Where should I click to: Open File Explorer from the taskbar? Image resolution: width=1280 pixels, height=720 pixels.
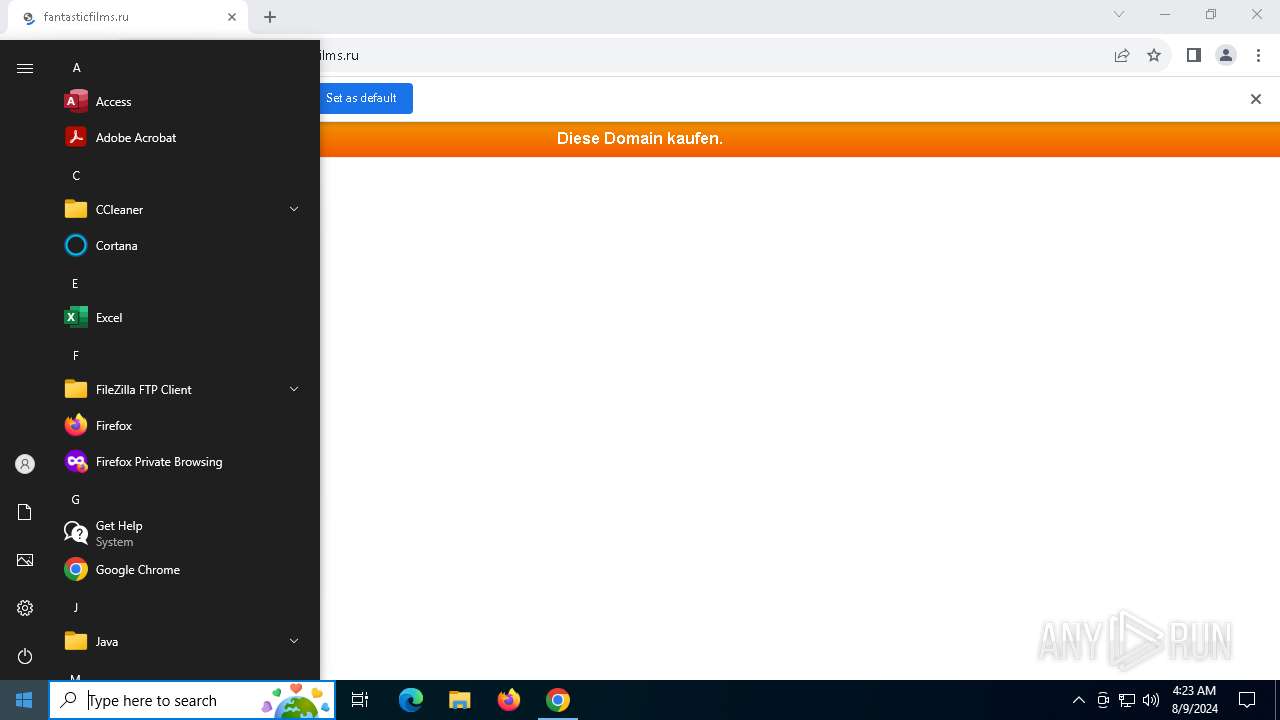pyautogui.click(x=460, y=700)
